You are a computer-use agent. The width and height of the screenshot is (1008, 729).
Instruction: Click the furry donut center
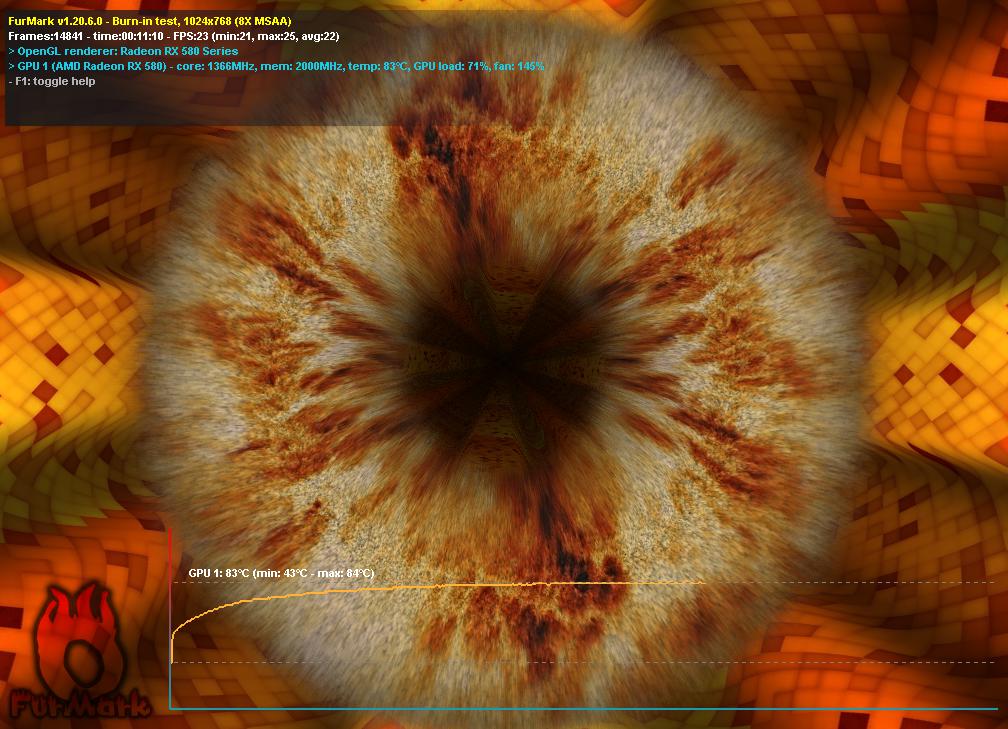pos(505,364)
